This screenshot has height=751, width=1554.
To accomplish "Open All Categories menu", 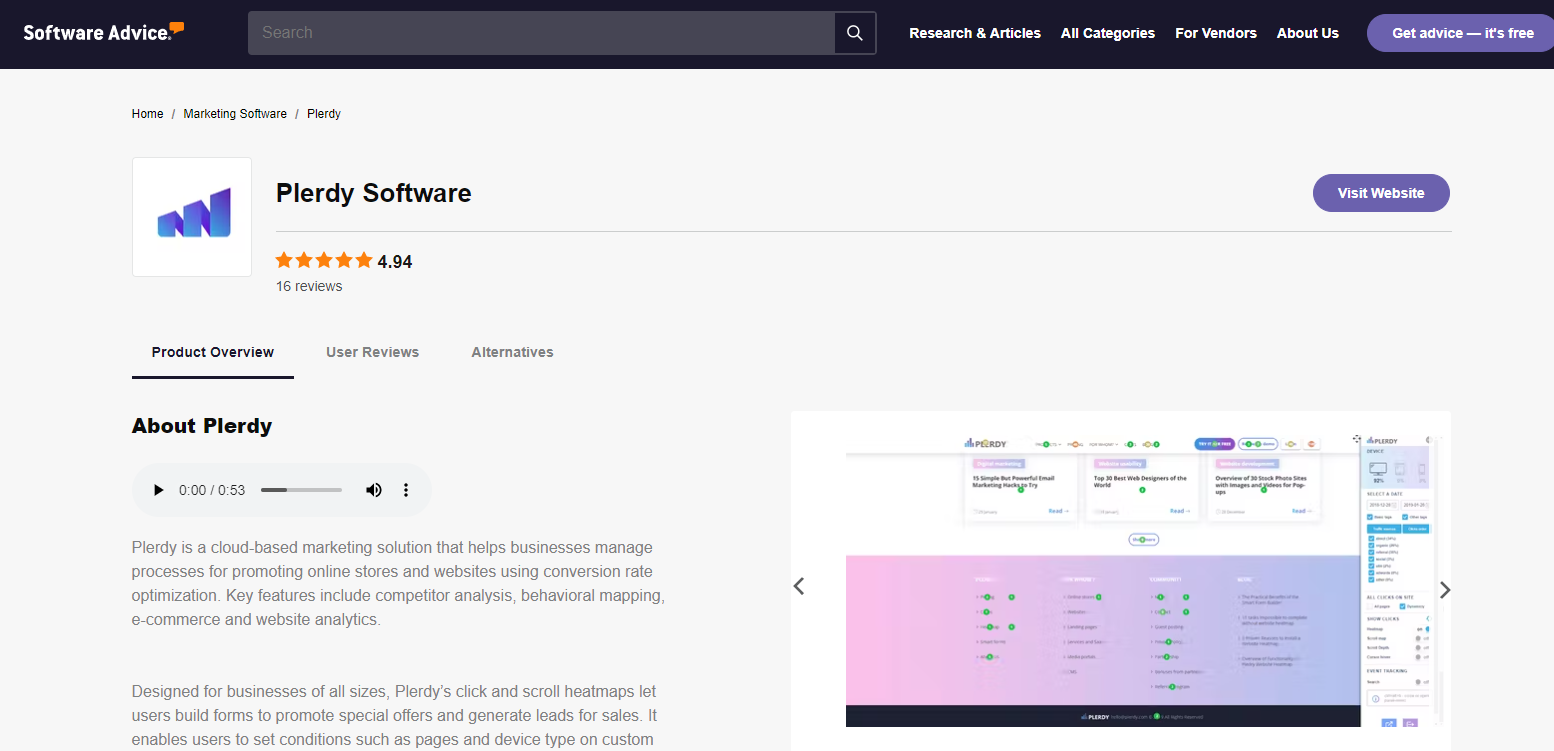I will point(1108,33).
